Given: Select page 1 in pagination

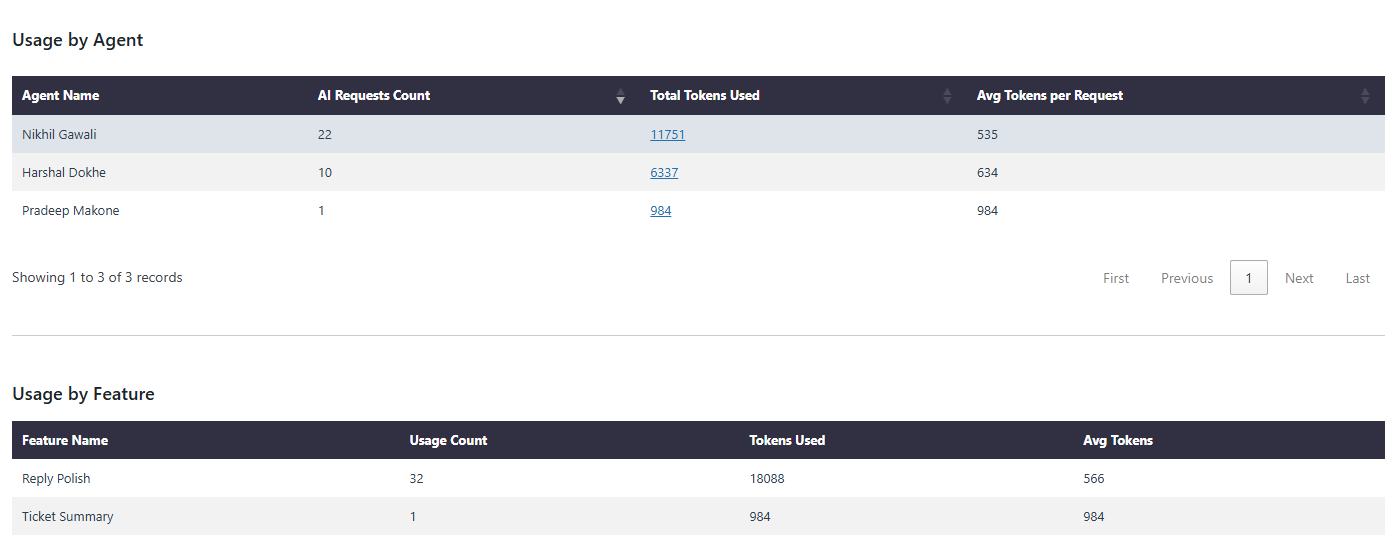Looking at the screenshot, I should click(1248, 278).
